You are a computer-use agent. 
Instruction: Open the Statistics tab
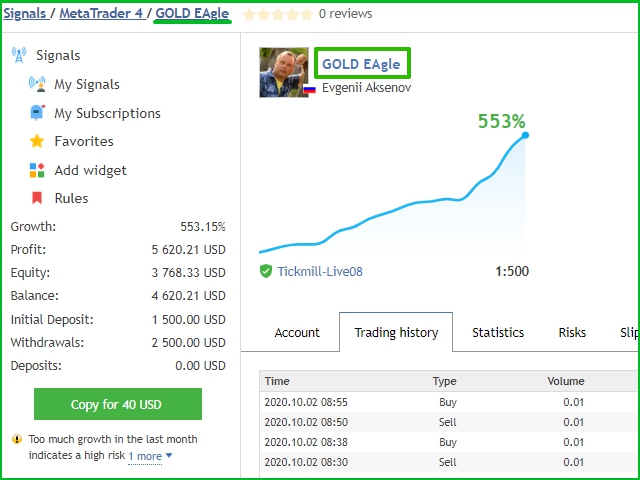pyautogui.click(x=498, y=333)
